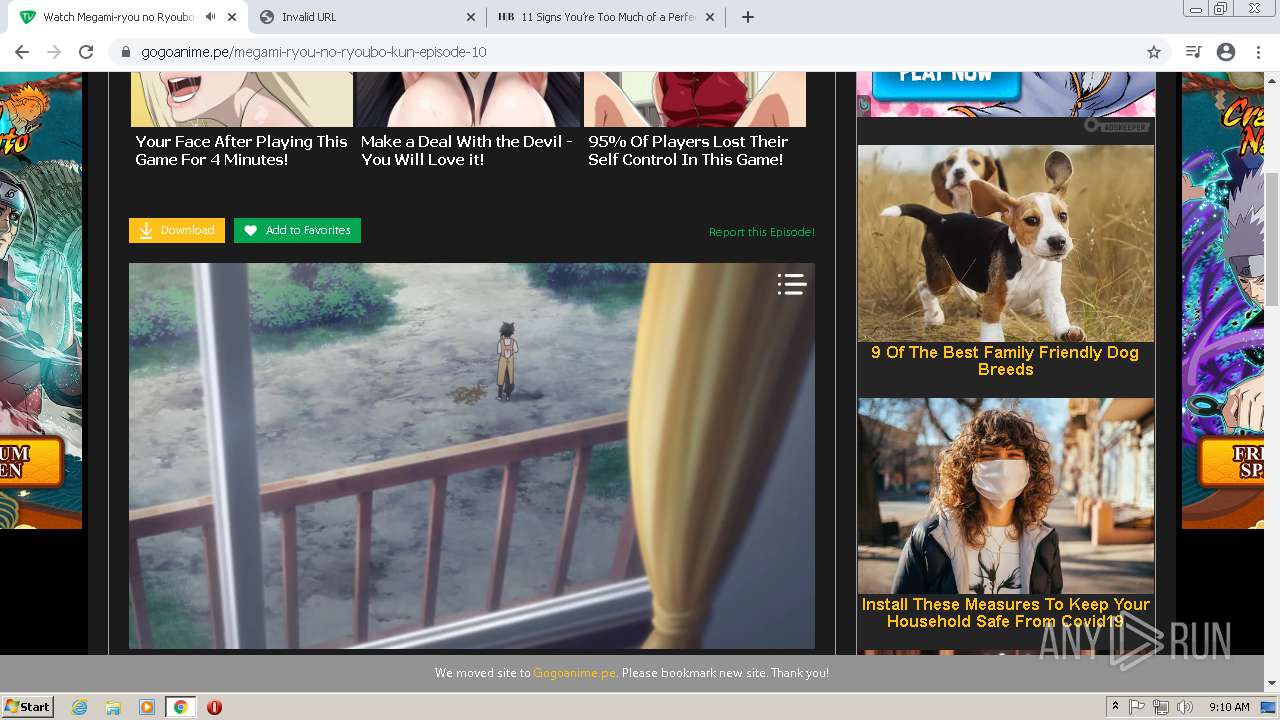The width and height of the screenshot is (1280, 720).
Task: Open the video player playlist menu icon
Action: [x=792, y=285]
